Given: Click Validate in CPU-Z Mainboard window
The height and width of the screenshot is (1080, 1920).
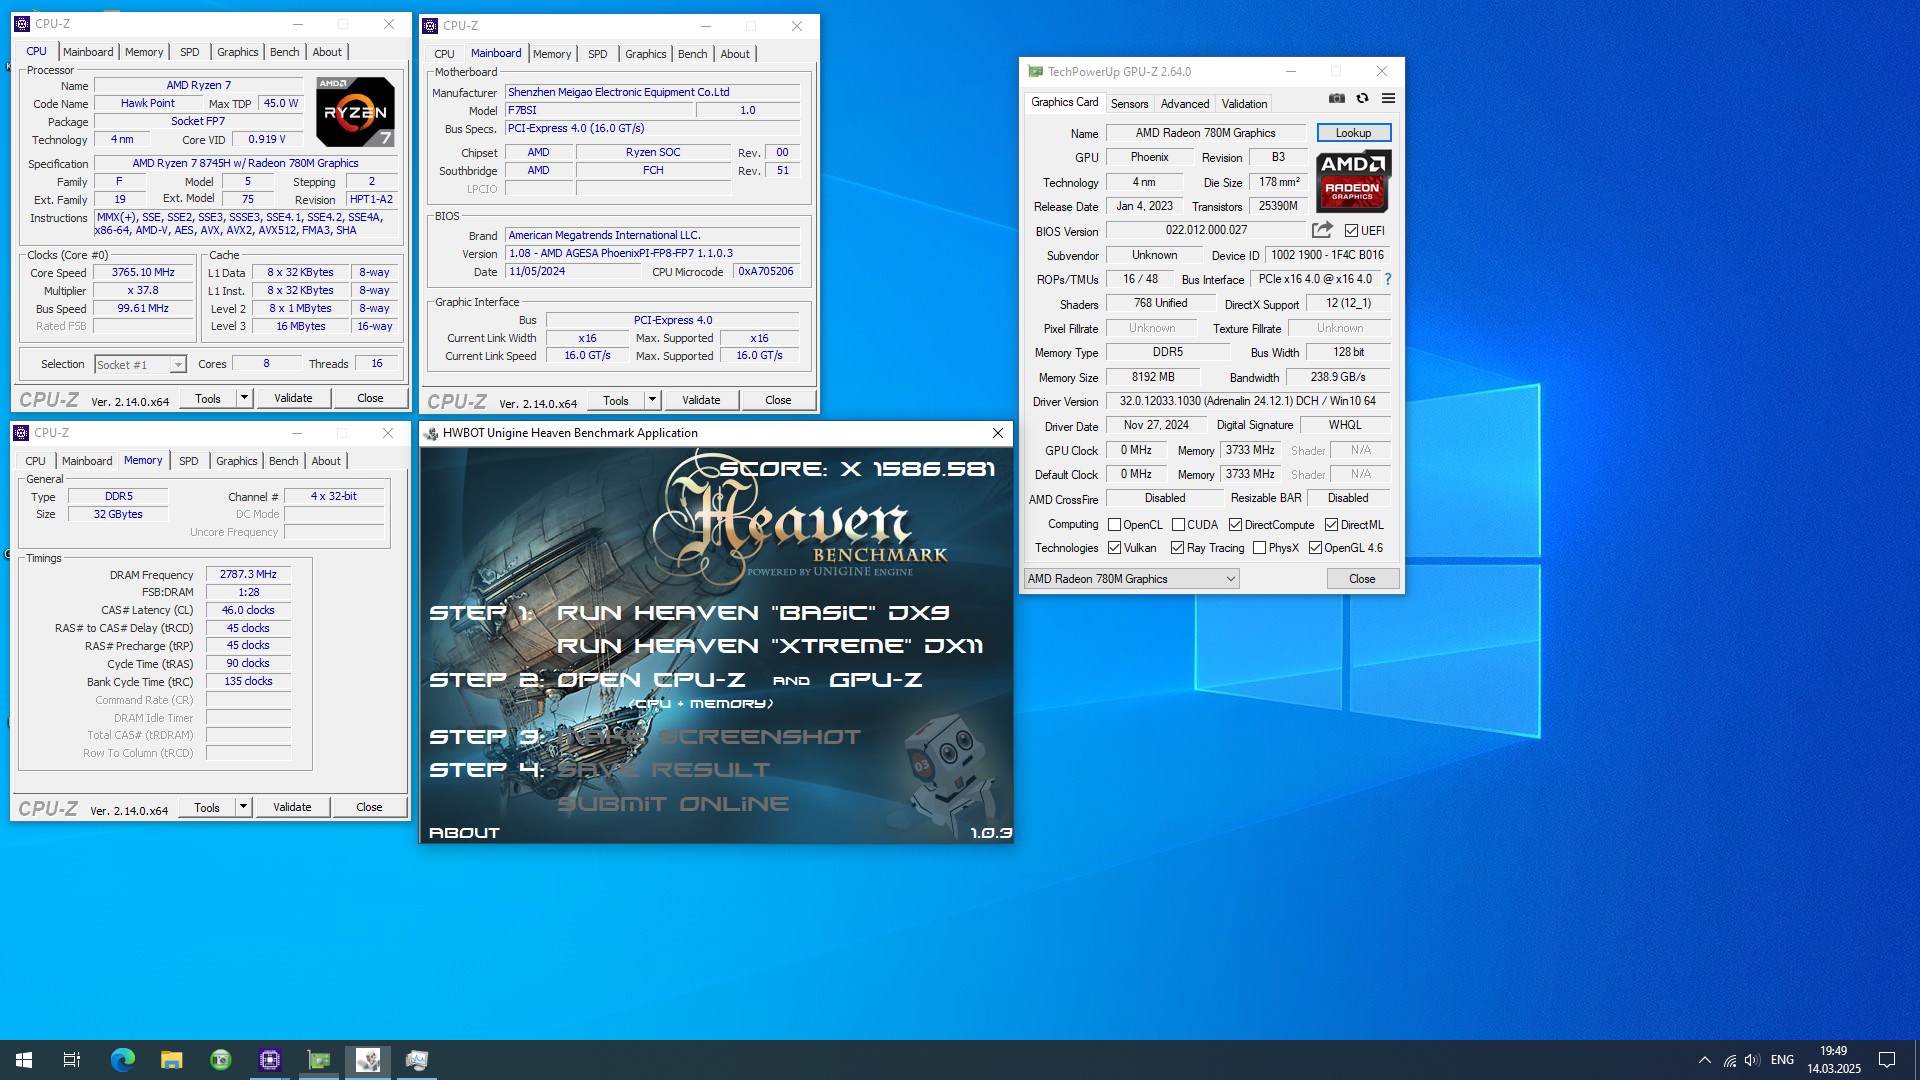Looking at the screenshot, I should coord(701,400).
